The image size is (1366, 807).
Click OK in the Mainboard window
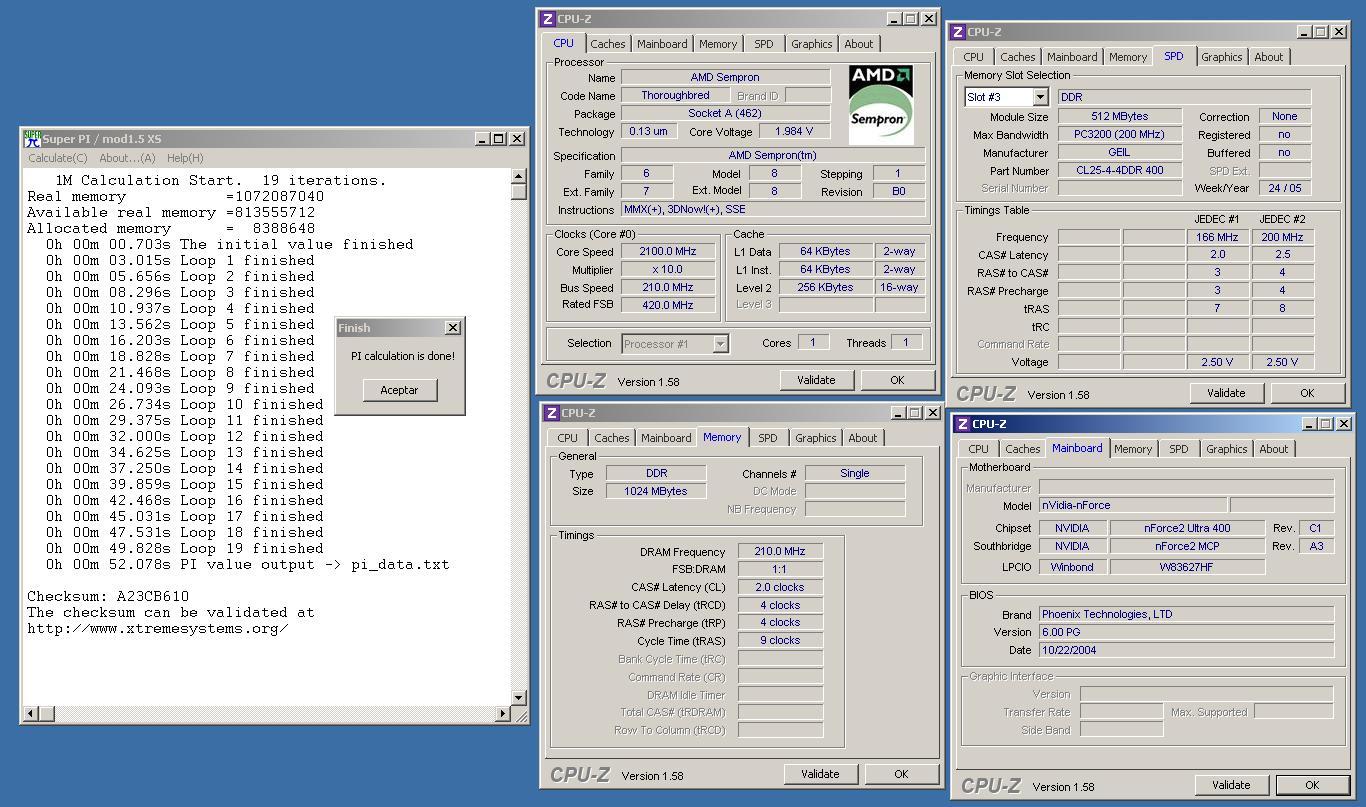pyautogui.click(x=1312, y=785)
